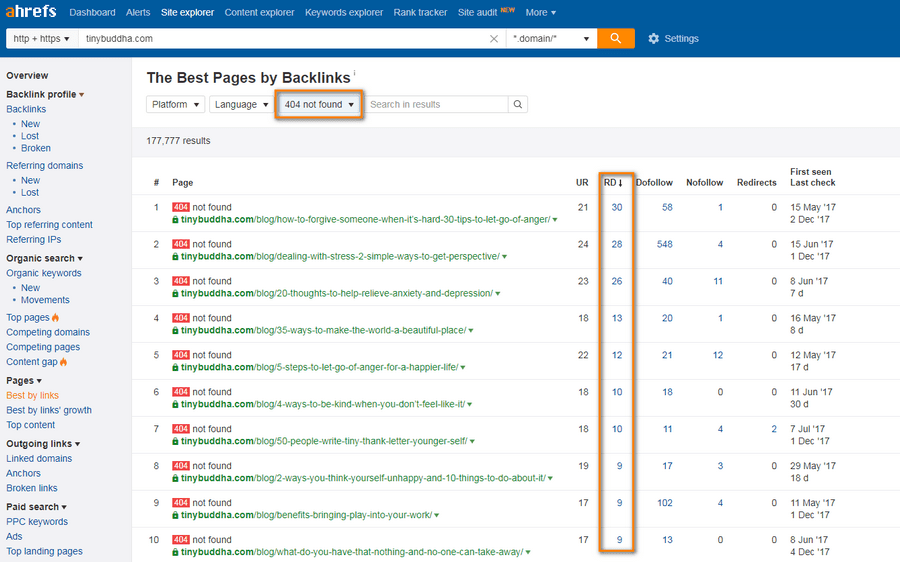Open Competing pages link

point(43,347)
